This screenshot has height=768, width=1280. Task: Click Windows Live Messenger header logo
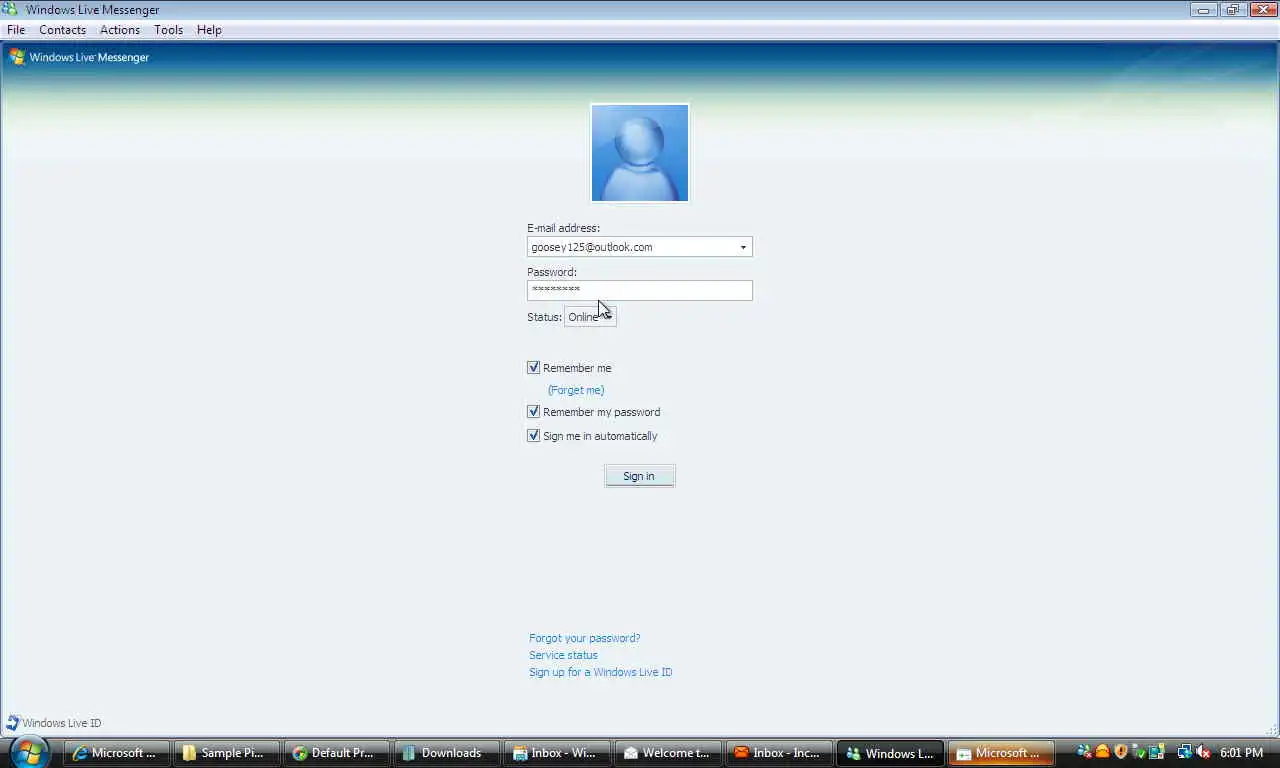tap(80, 57)
